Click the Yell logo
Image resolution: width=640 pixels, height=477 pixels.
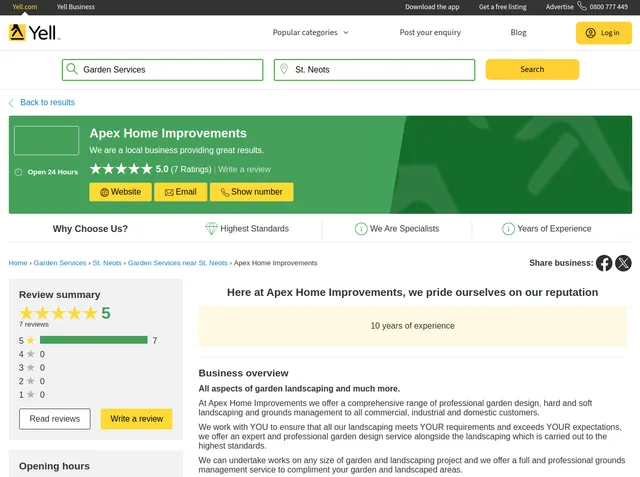tap(35, 33)
